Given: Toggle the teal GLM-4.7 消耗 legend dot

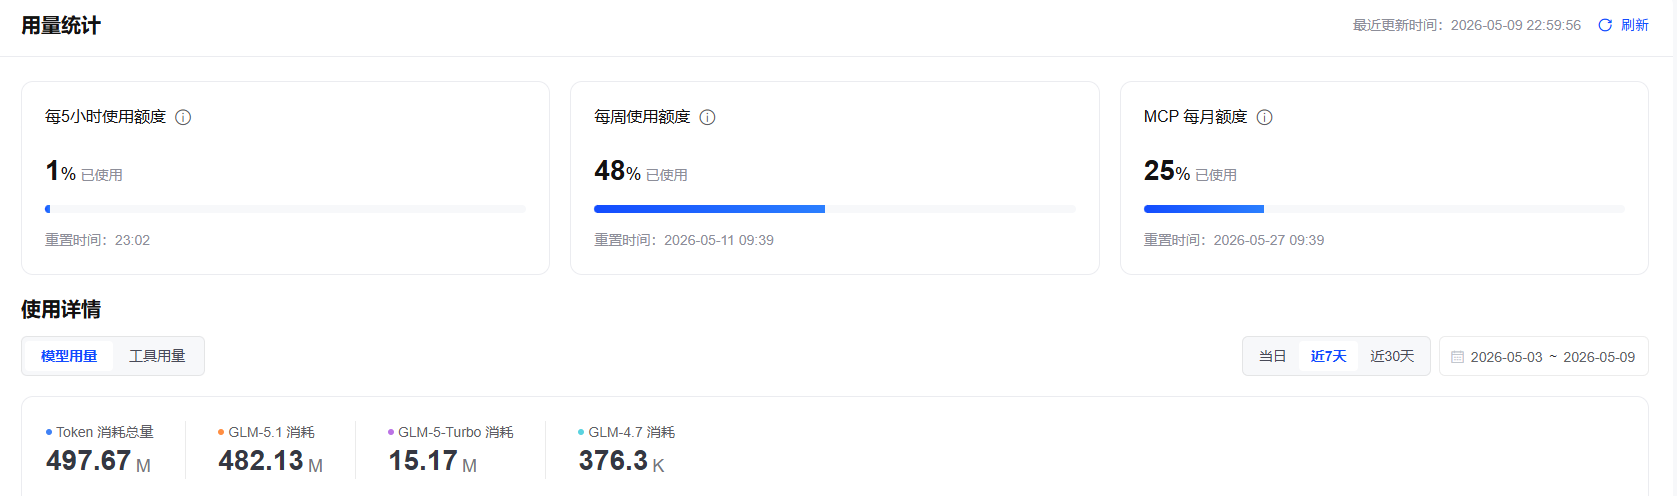Looking at the screenshot, I should coord(581,432).
